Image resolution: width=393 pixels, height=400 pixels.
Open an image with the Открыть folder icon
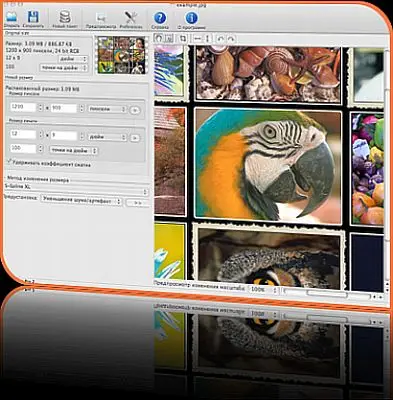[x=12, y=18]
